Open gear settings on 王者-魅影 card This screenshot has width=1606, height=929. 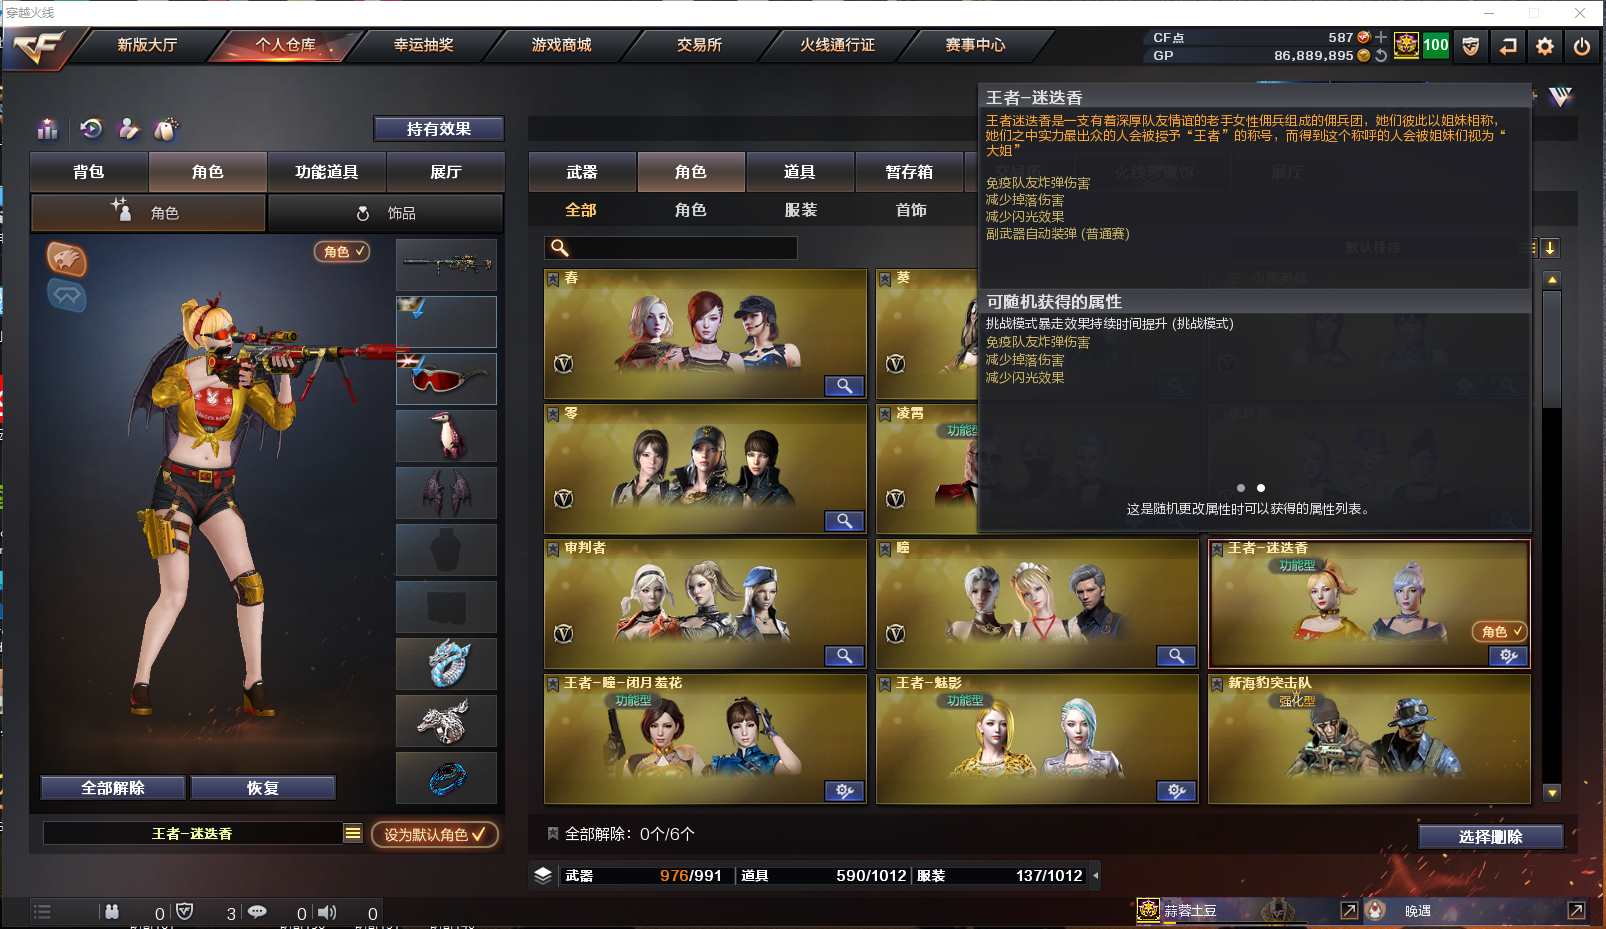[1176, 791]
